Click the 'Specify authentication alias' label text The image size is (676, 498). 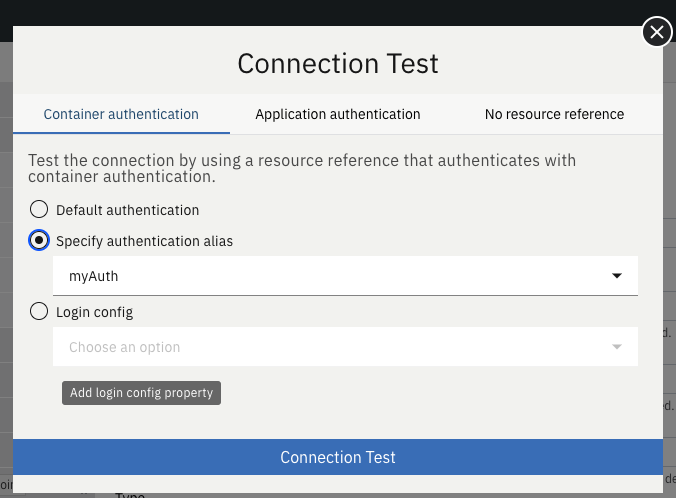(x=144, y=241)
